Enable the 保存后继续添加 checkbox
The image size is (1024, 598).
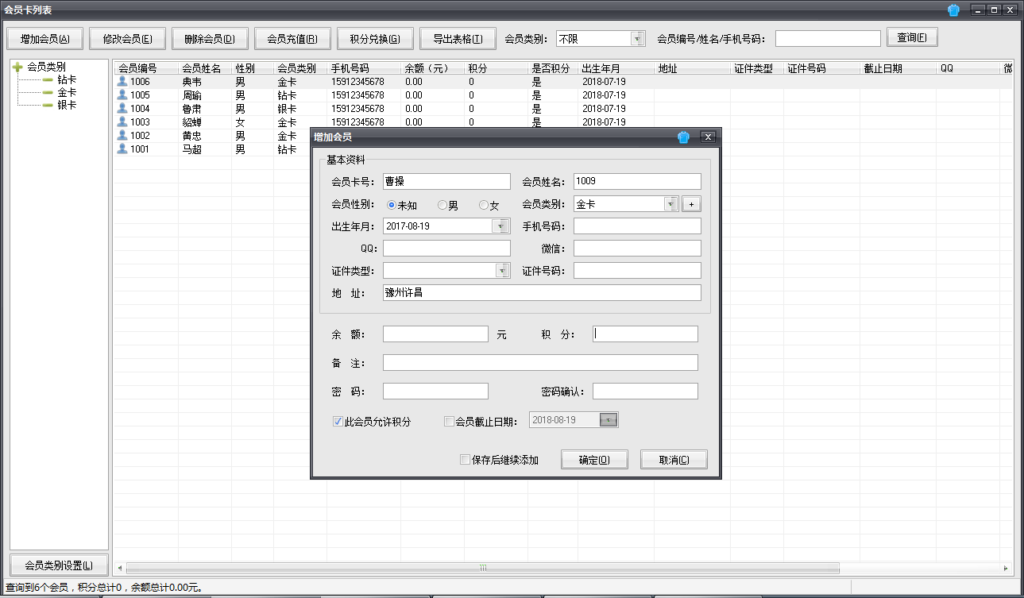coord(464,460)
